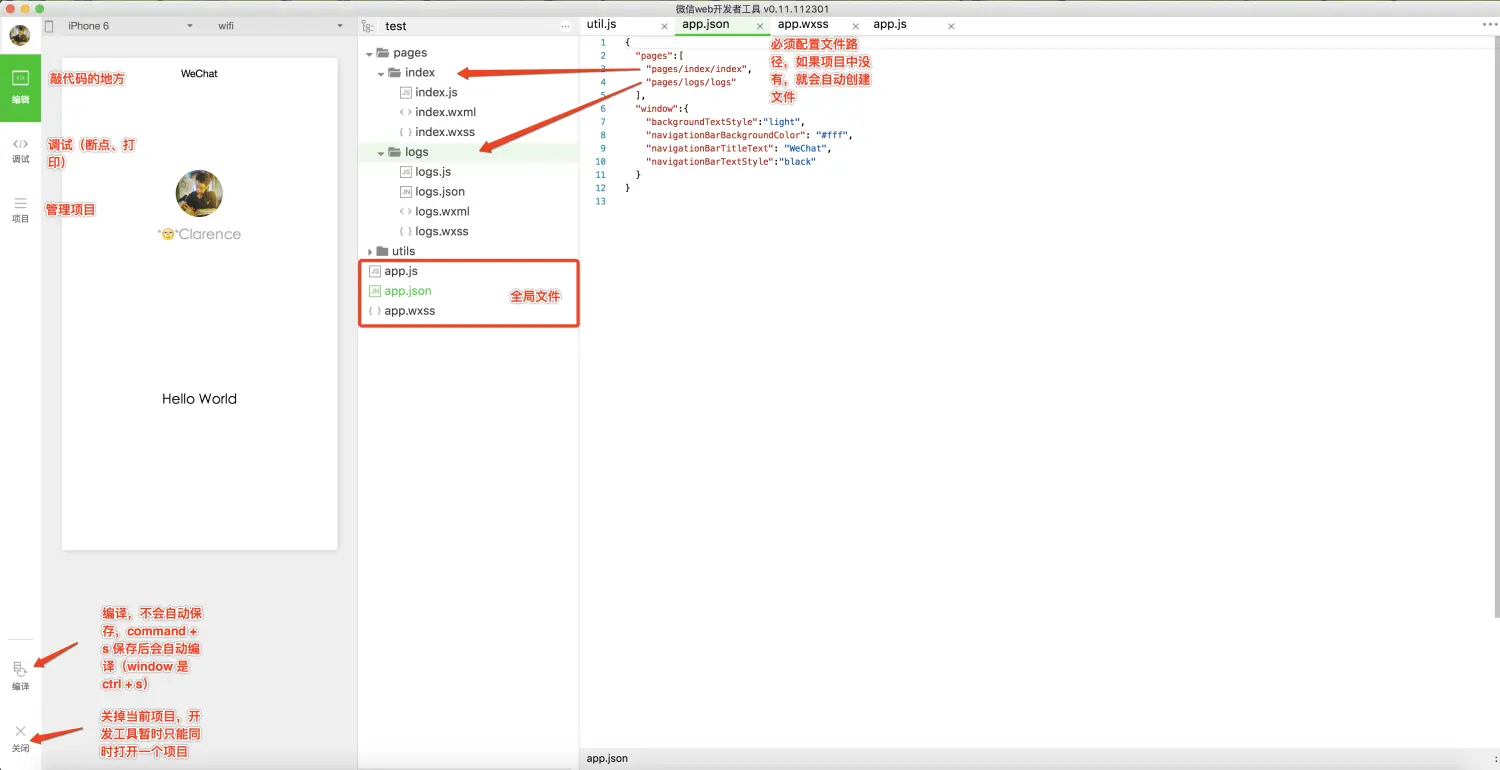Viewport: 1500px width, 770px height.
Task: Switch to the app.wxss tab
Action: 803,25
